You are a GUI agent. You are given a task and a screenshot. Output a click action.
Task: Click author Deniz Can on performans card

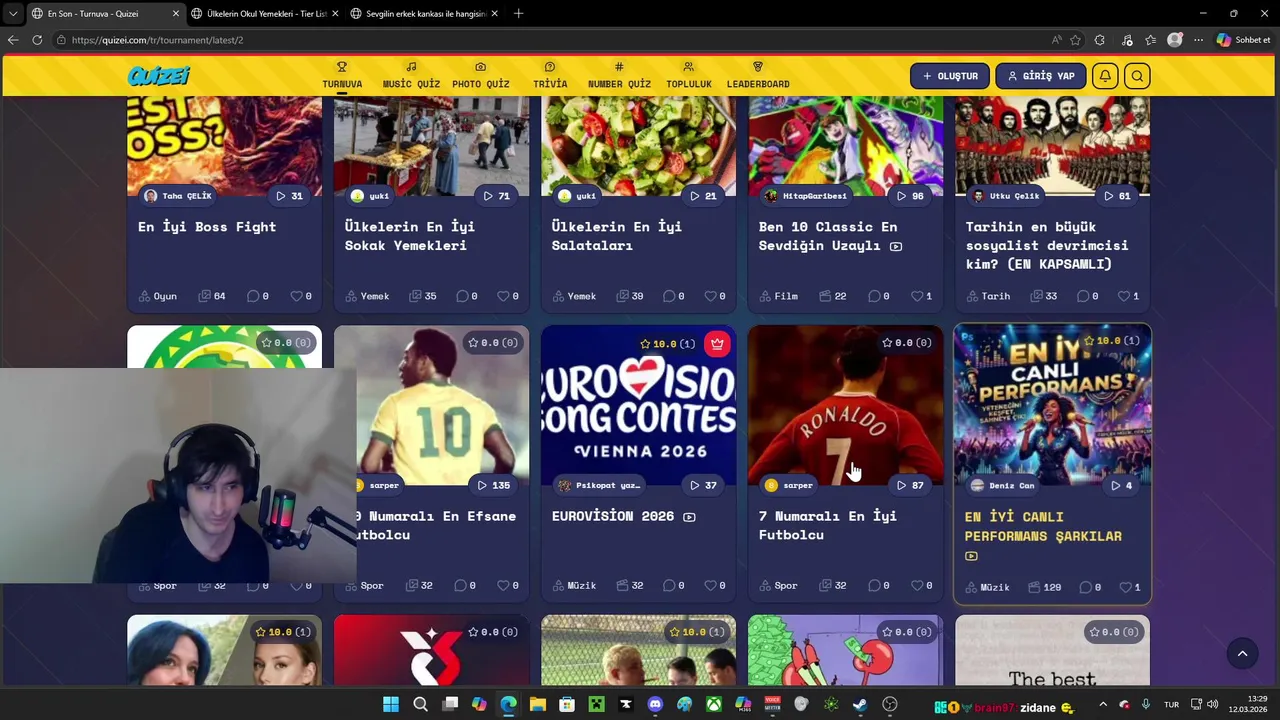[x=1003, y=485]
